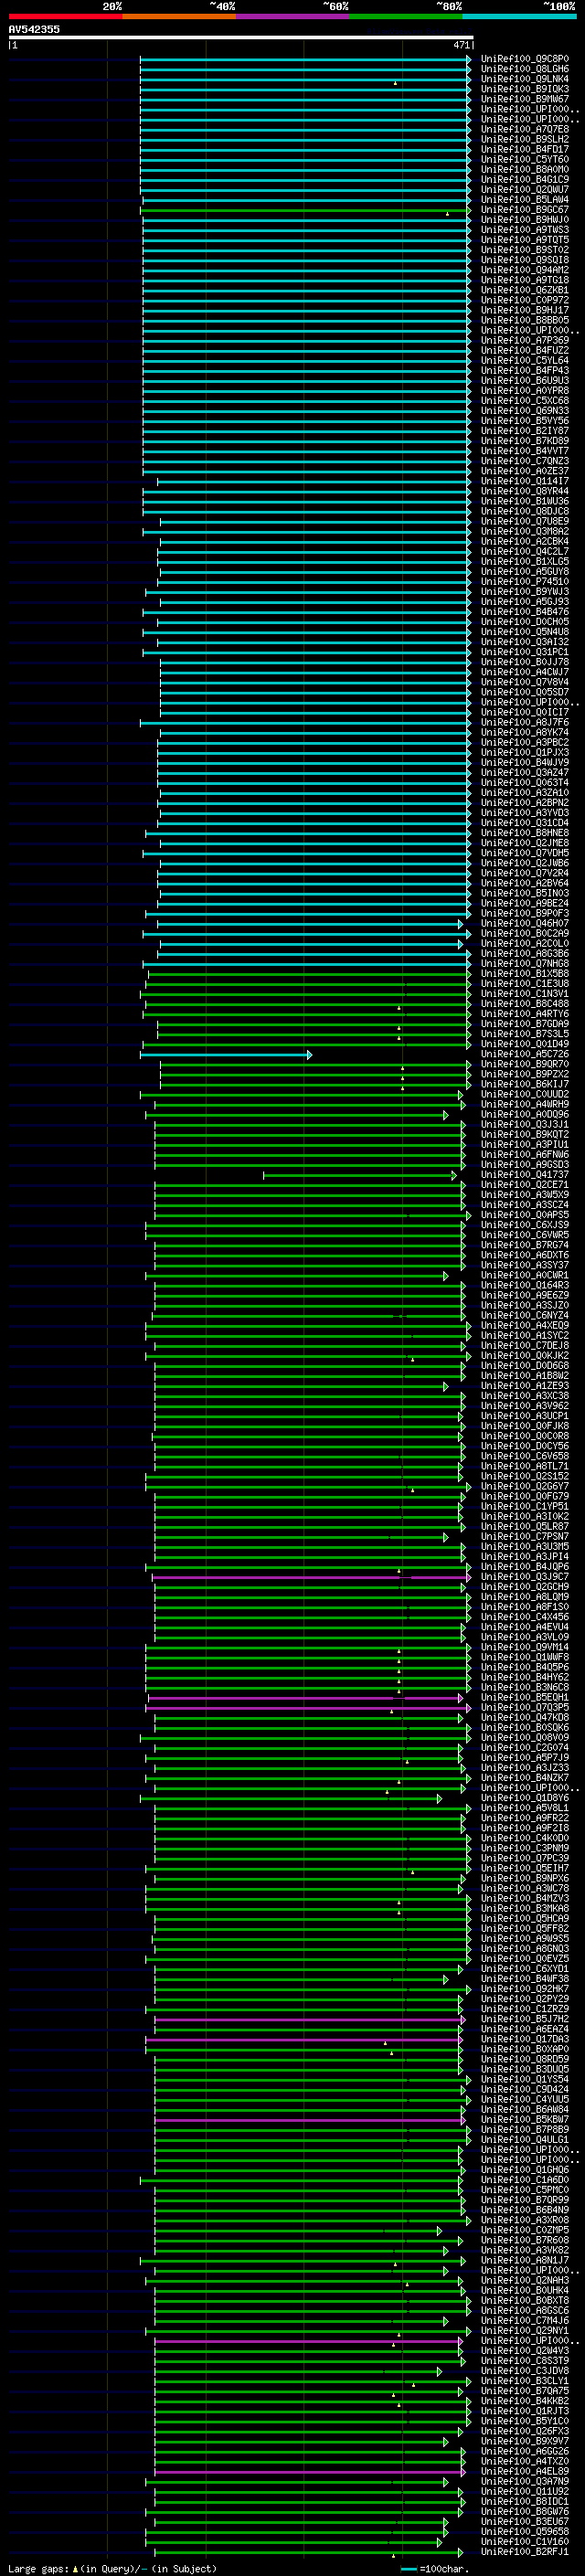Click the cyan ~100% identity legend swatch

point(519,16)
